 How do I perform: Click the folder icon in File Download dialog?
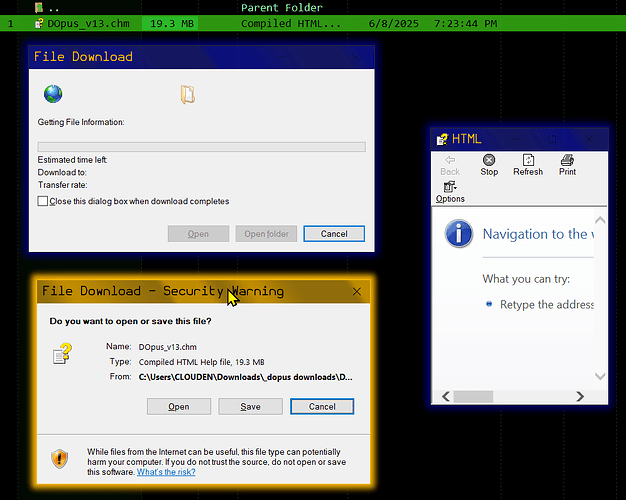pos(187,94)
